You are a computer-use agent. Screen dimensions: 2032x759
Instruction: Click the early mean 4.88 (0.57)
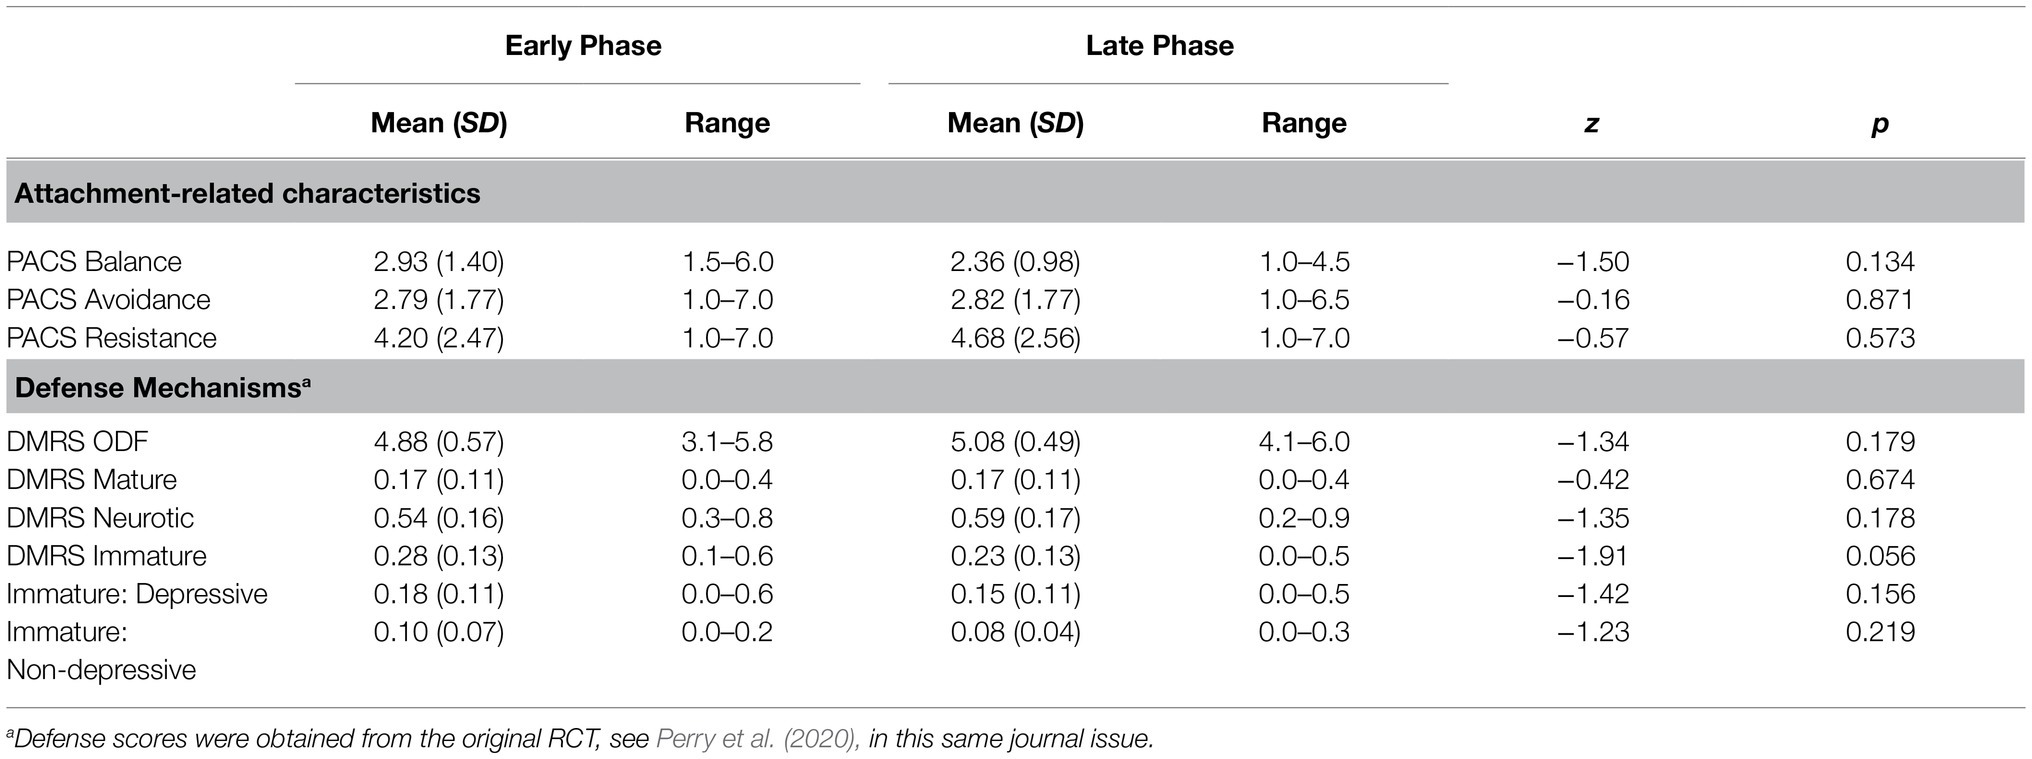pyautogui.click(x=439, y=442)
